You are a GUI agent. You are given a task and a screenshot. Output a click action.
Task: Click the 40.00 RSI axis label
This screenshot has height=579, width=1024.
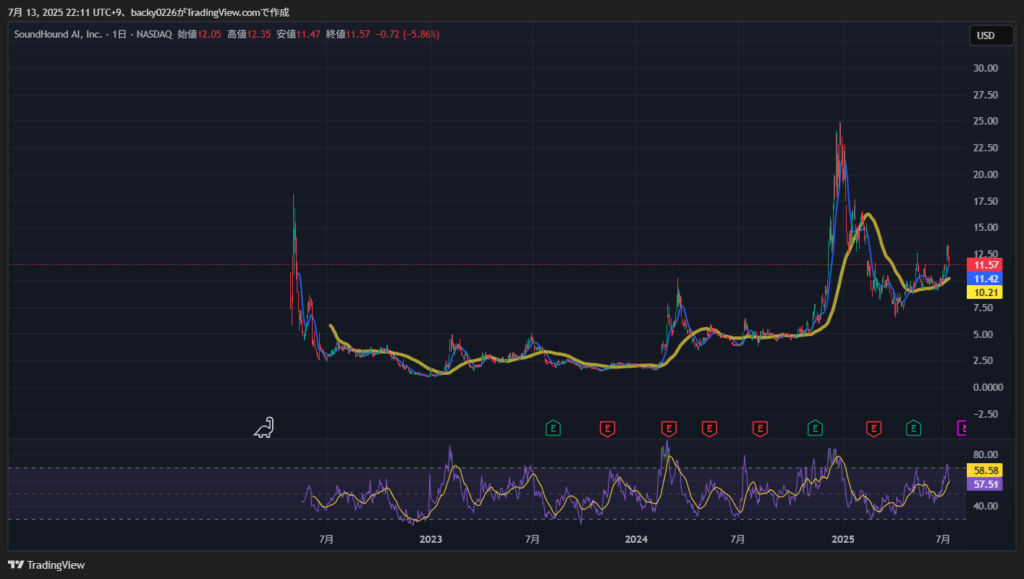985,506
